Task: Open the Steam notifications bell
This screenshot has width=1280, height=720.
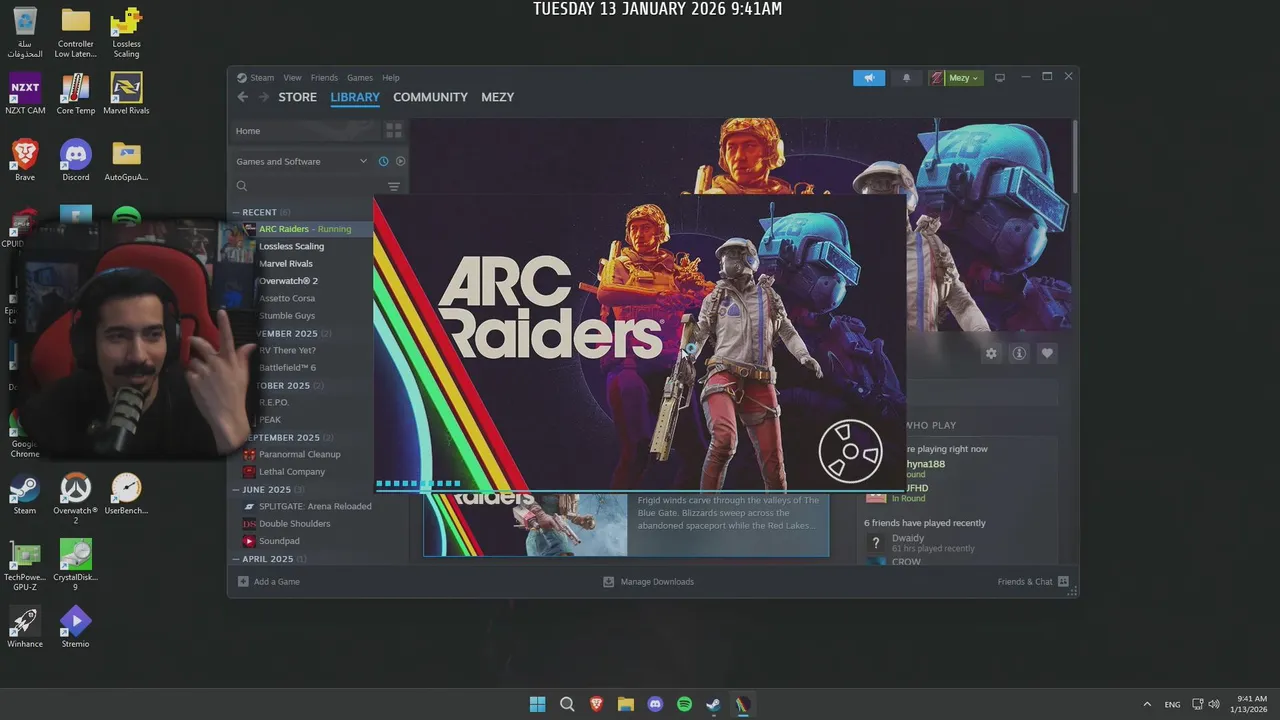Action: point(907,78)
